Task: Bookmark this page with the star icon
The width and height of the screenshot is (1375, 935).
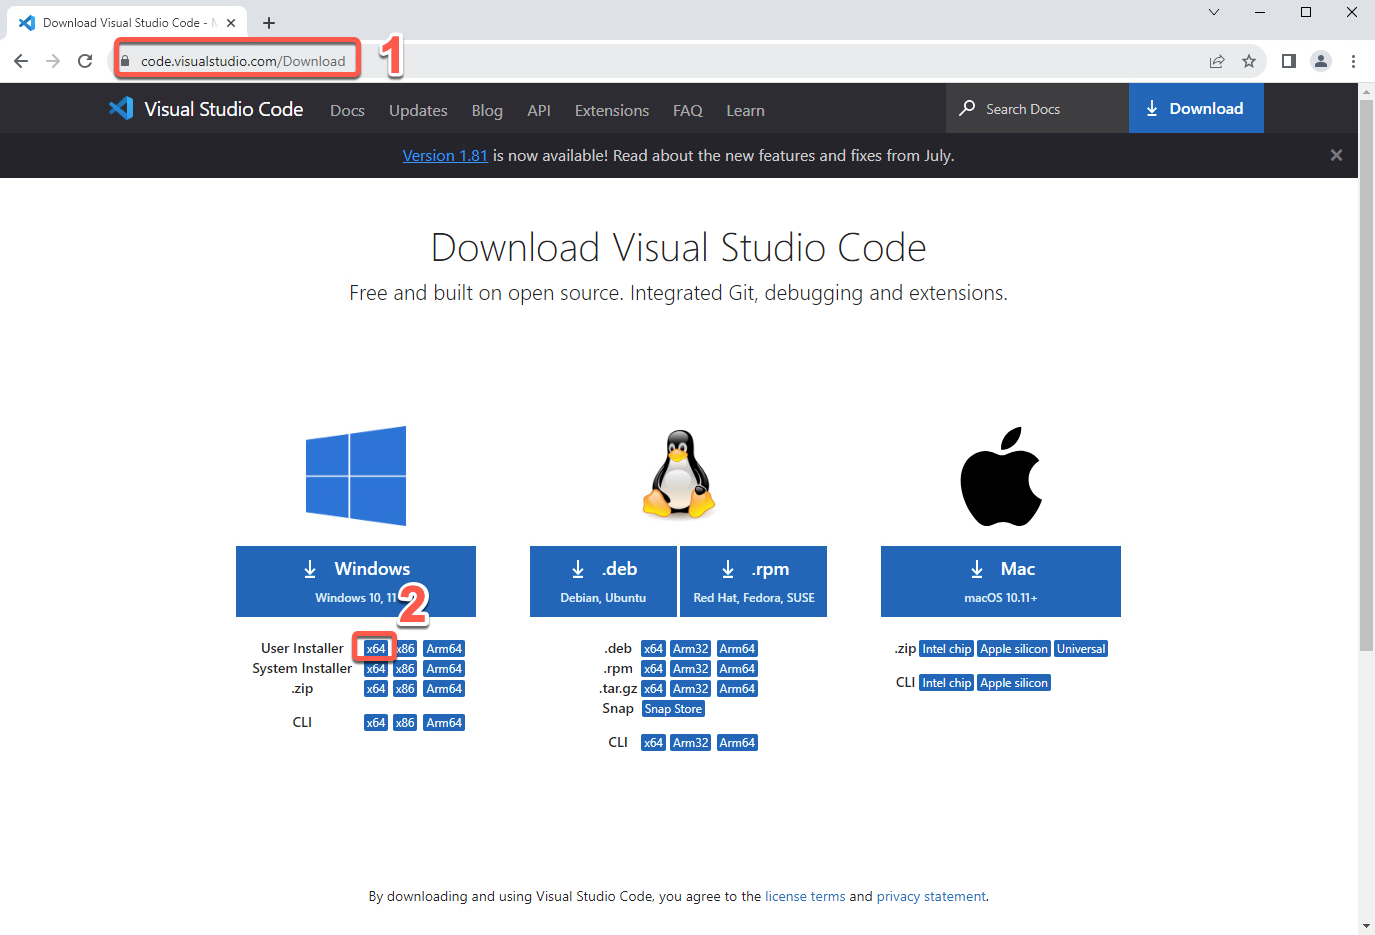Action: 1249,61
